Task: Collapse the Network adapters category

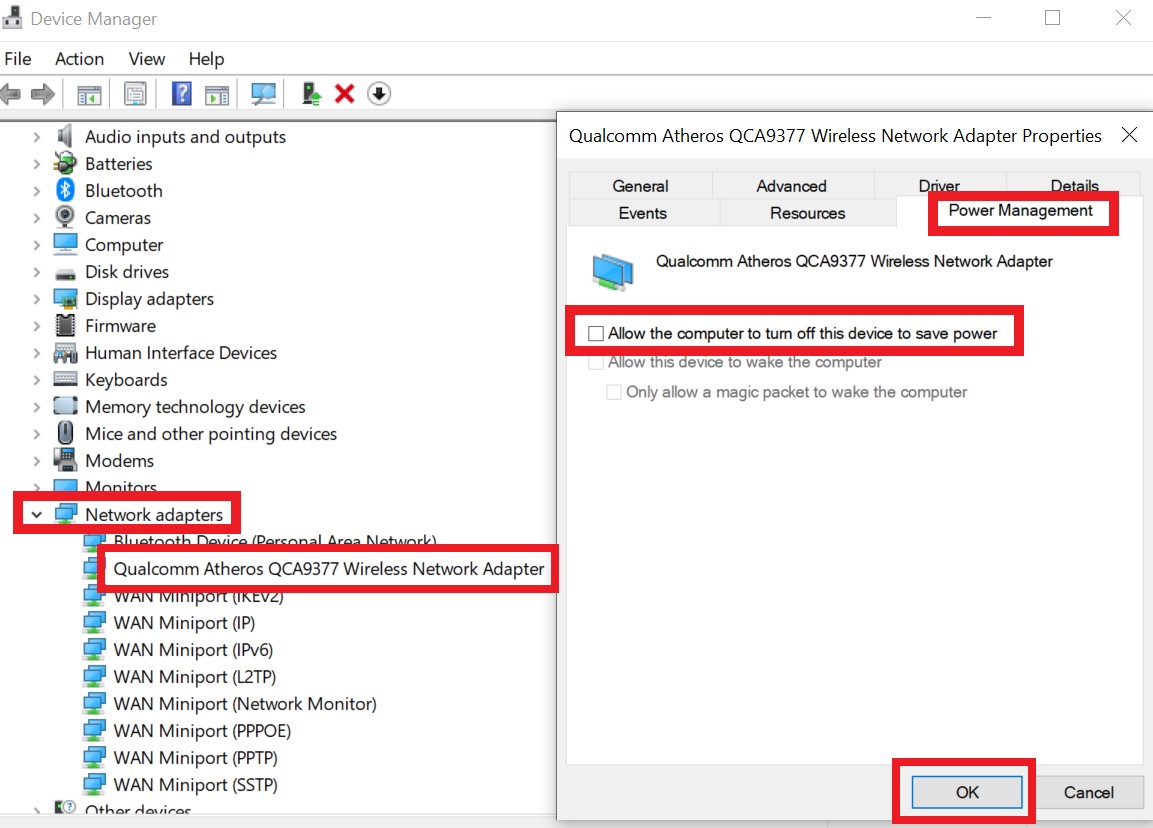Action: (36, 514)
